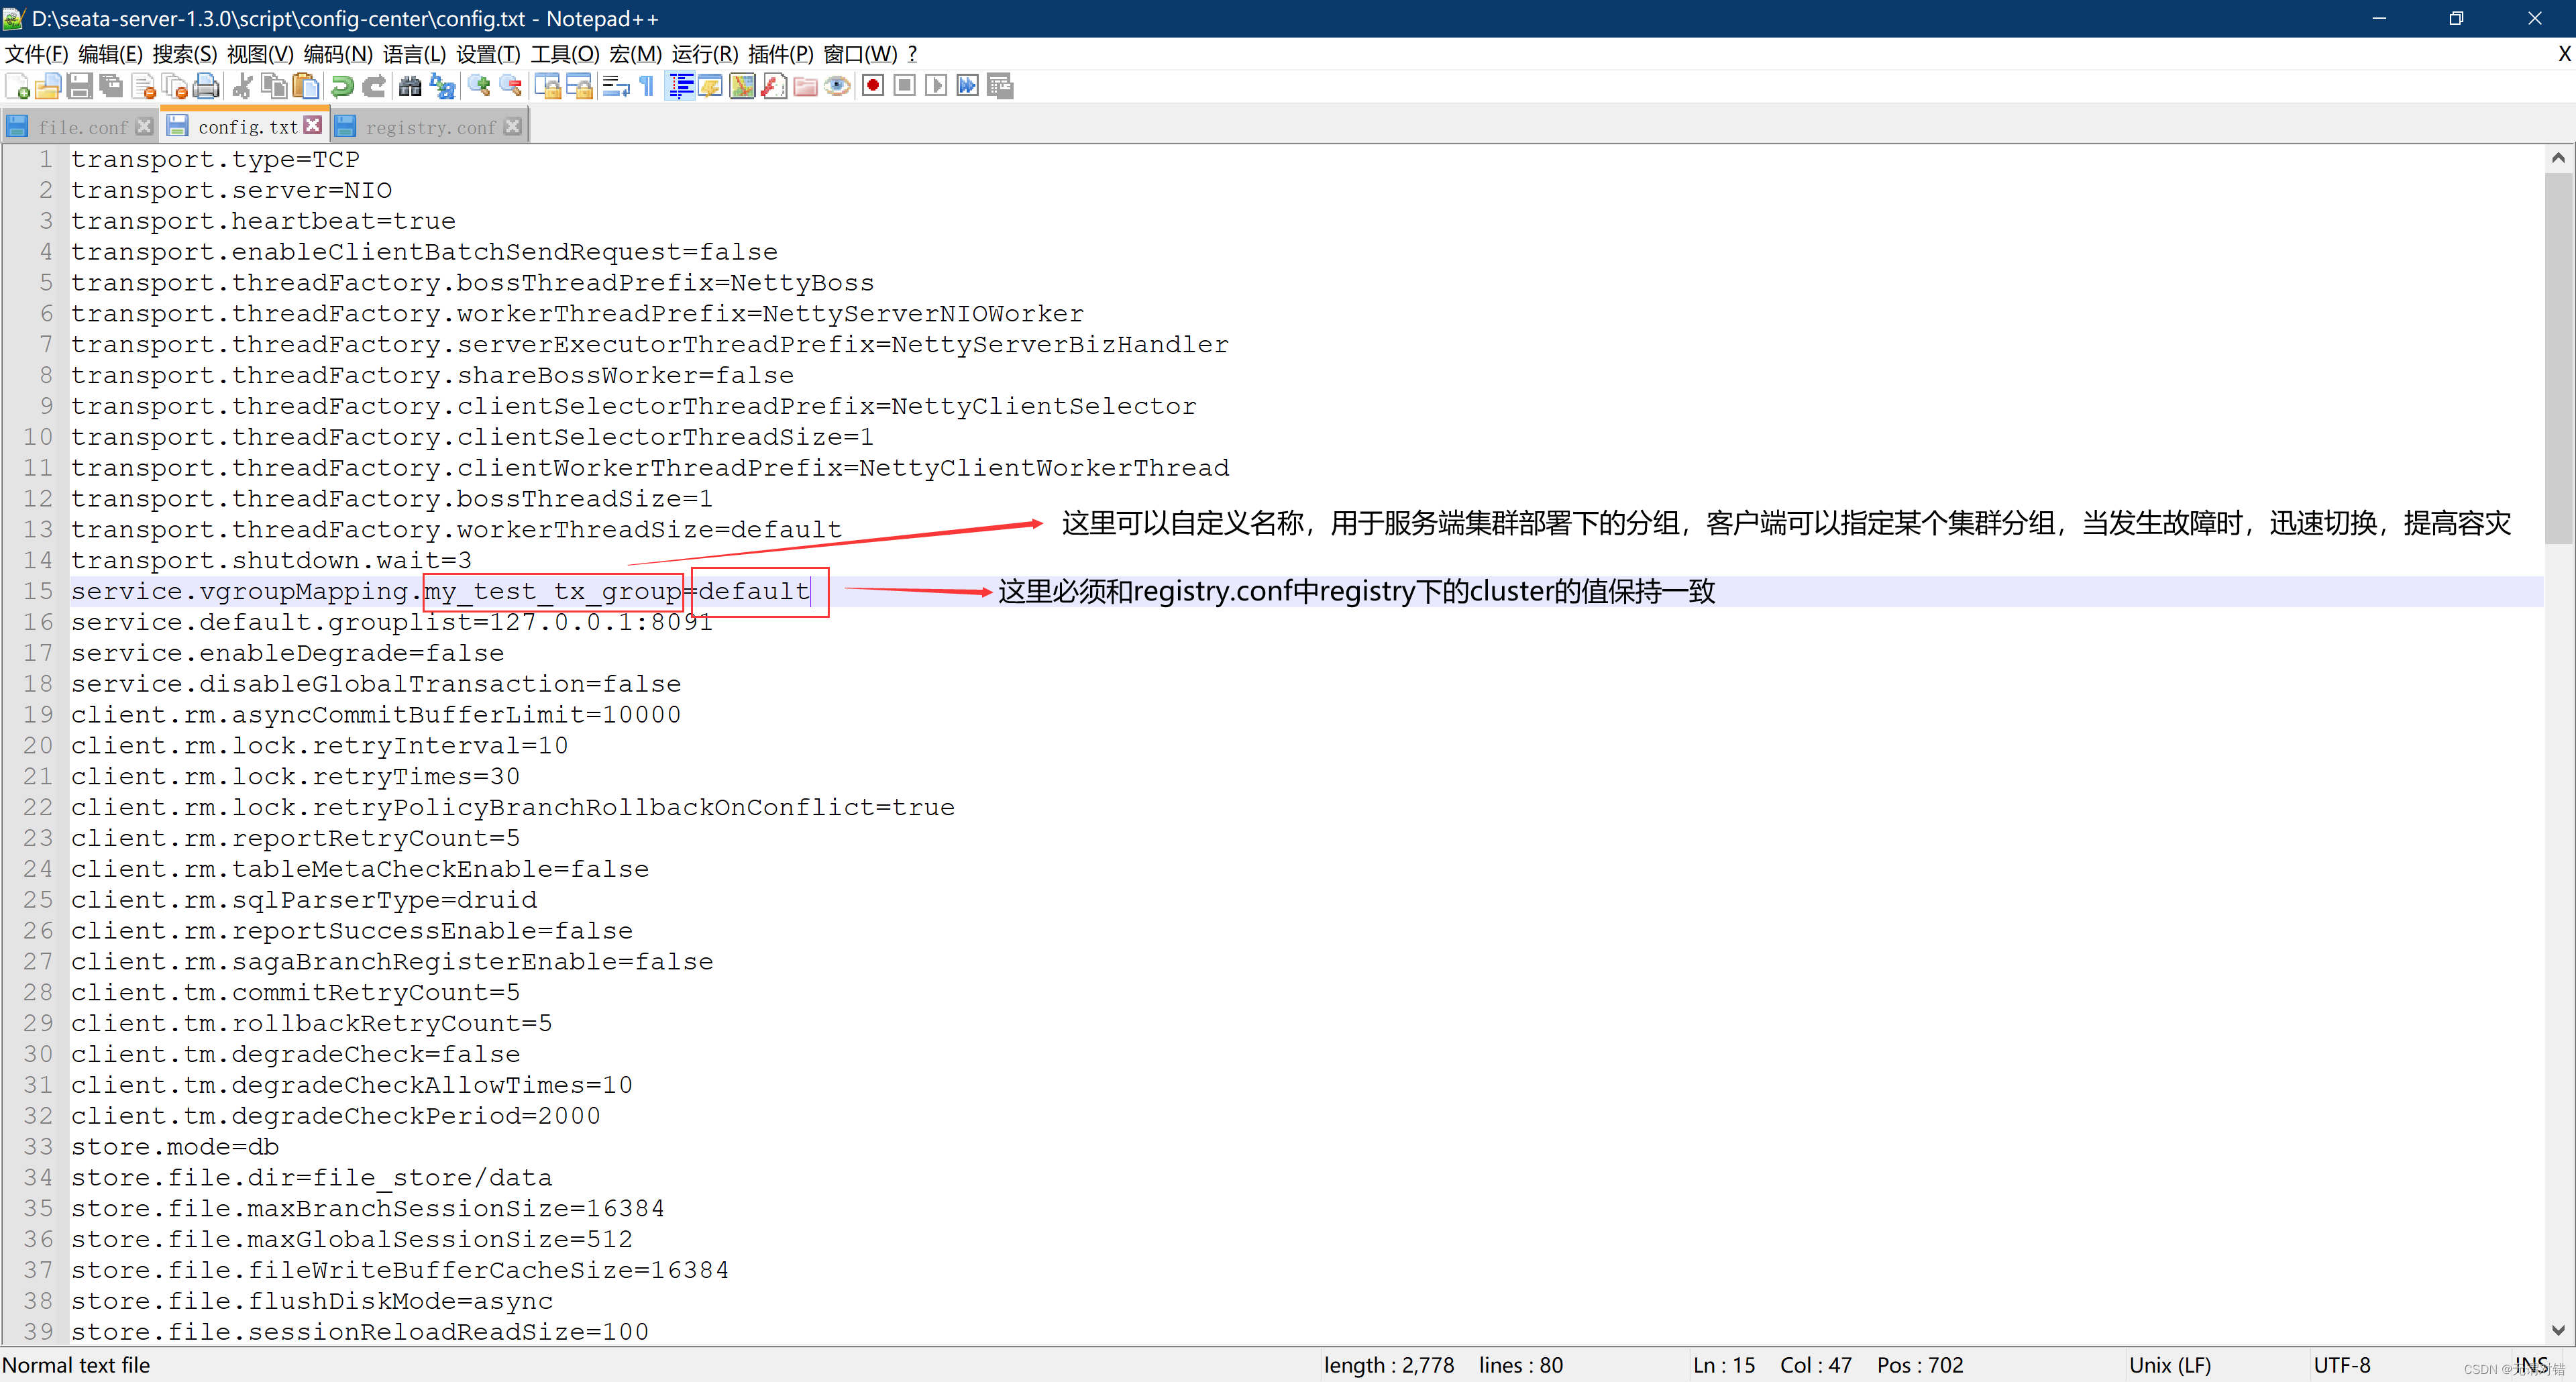Open the 工具(O) menu
The width and height of the screenshot is (2576, 1382).
[x=565, y=54]
